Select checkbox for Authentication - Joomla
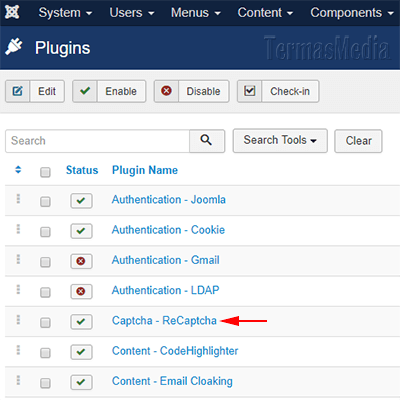Image resolution: width=400 pixels, height=400 pixels. pos(45,201)
